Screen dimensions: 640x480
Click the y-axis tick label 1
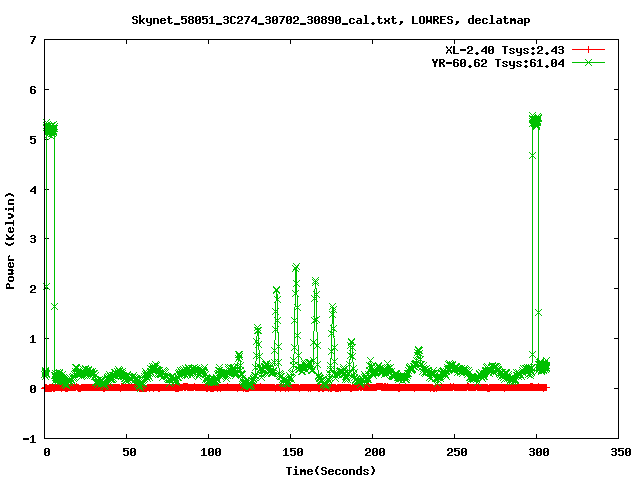point(33,339)
